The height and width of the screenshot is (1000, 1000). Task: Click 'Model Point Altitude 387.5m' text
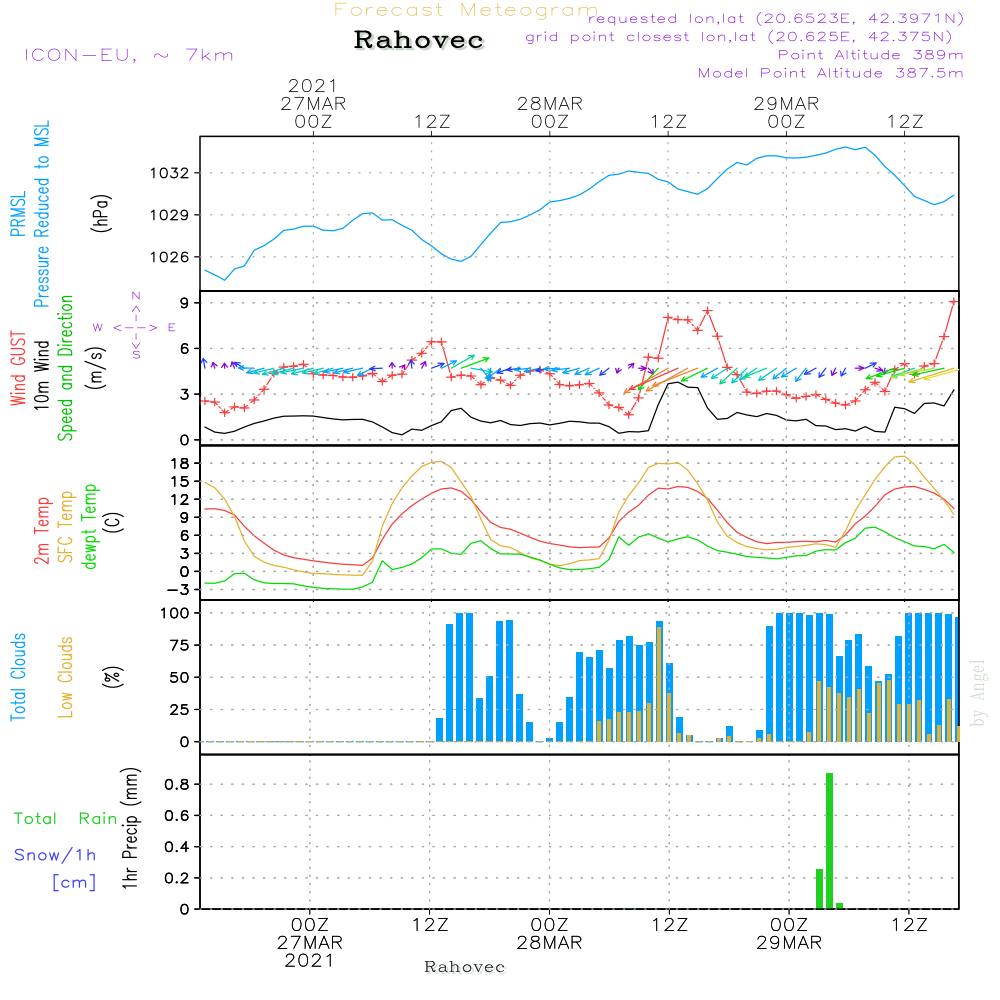tap(830, 73)
